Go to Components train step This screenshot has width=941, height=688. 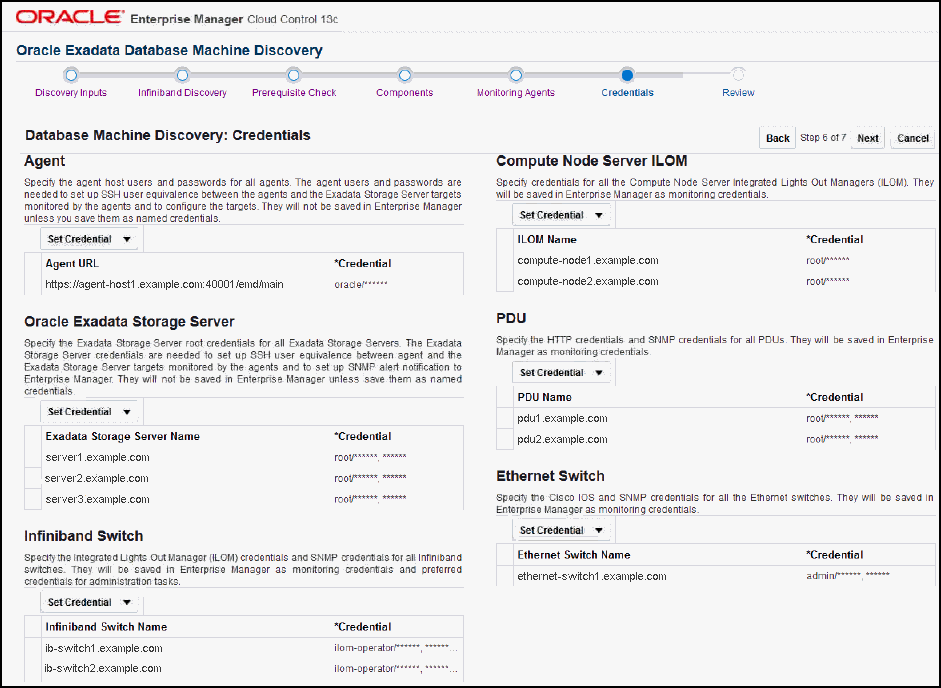[404, 92]
